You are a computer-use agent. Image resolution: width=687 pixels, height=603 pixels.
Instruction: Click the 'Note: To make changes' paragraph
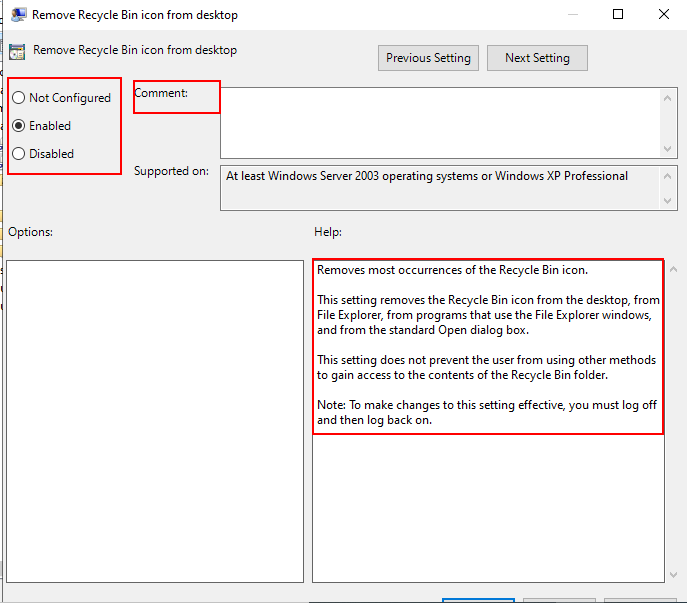tap(487, 412)
